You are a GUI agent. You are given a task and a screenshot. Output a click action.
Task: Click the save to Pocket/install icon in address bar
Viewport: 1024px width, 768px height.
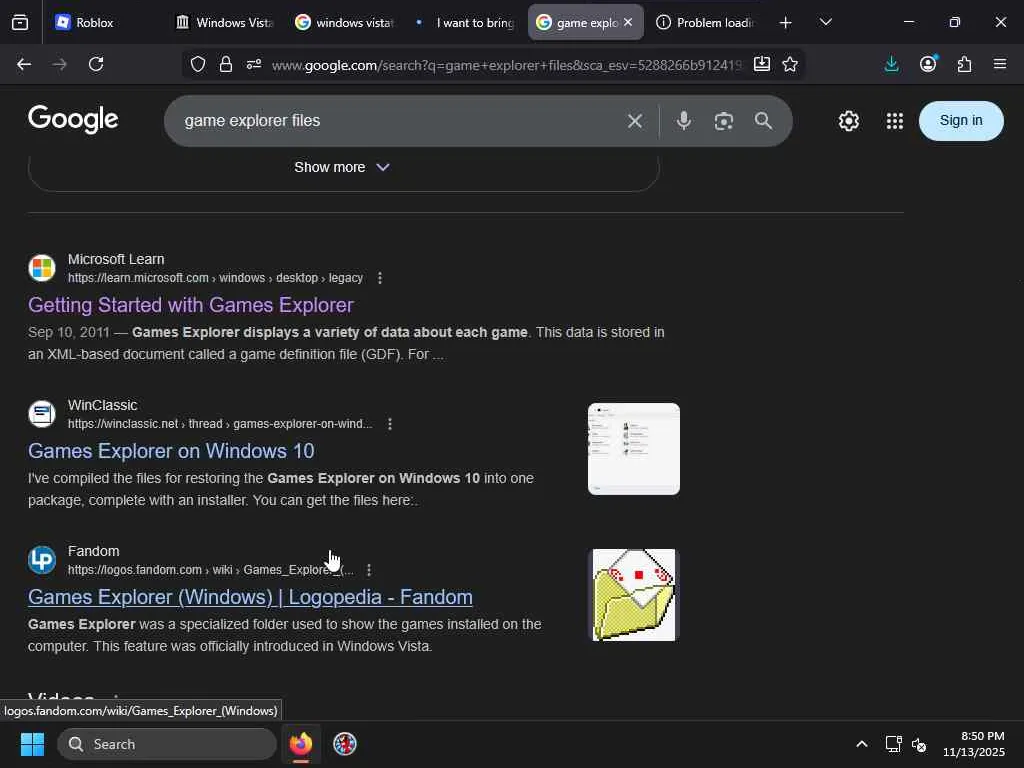(x=761, y=64)
